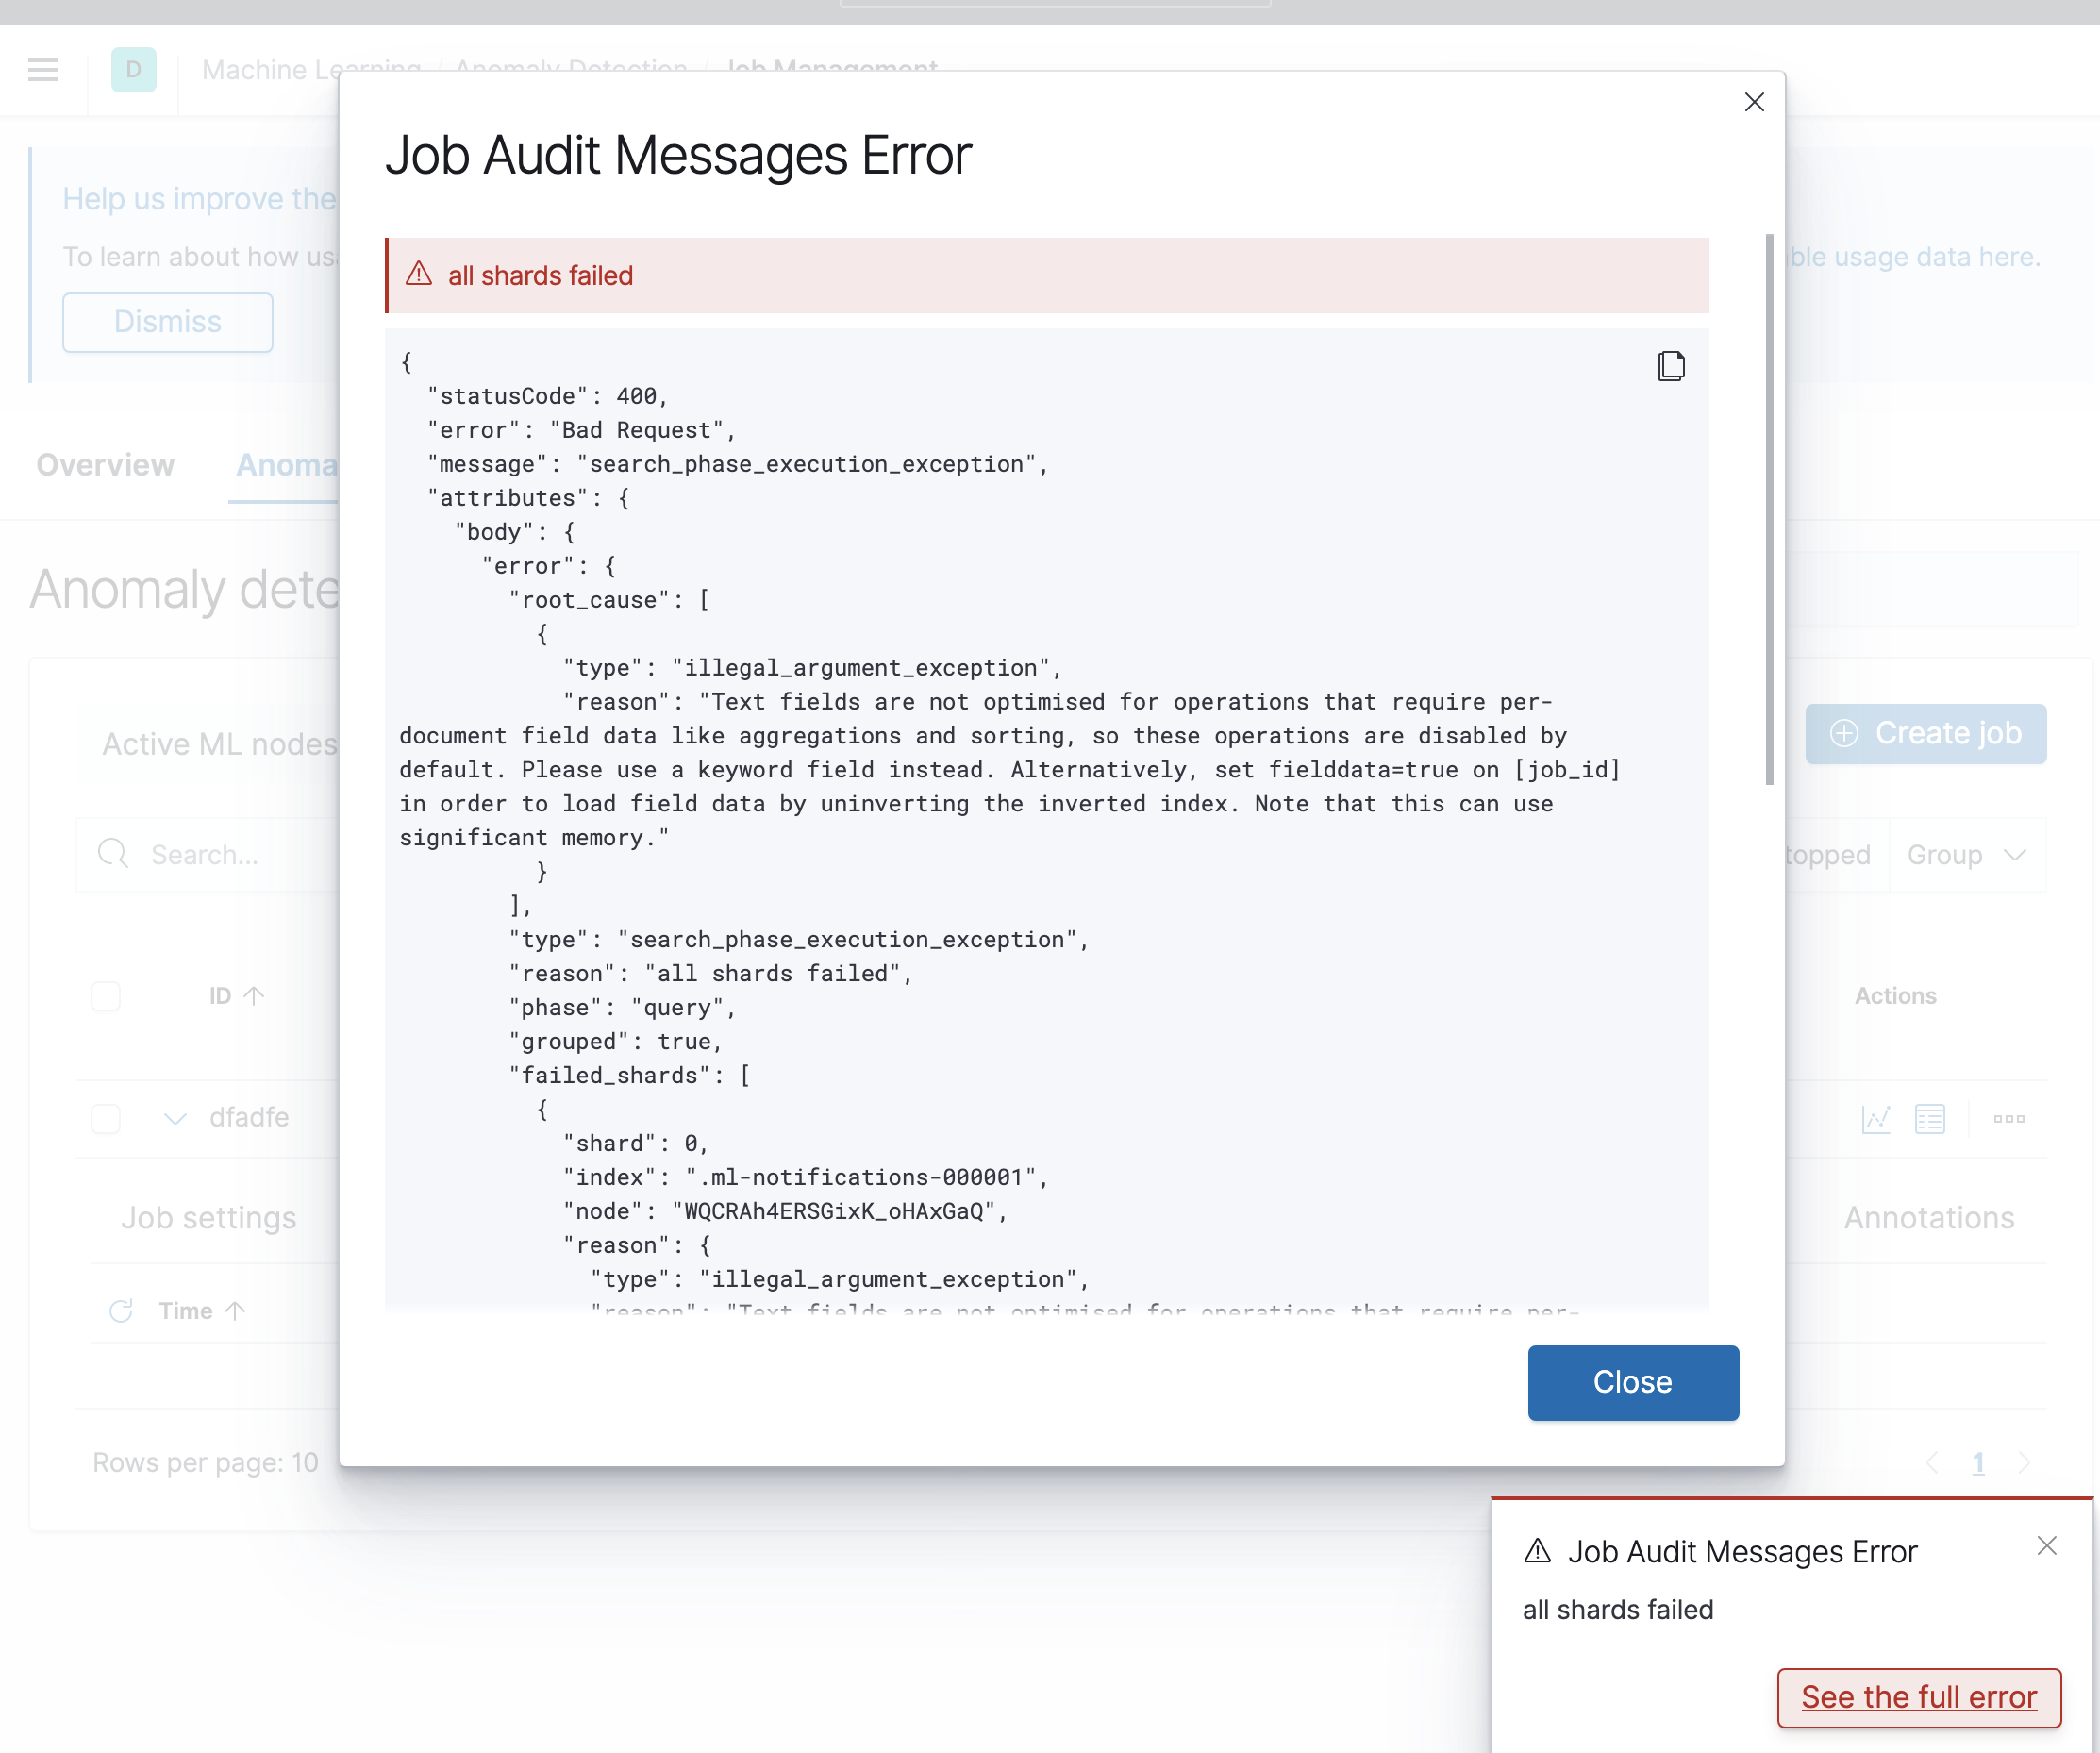Check the dfadfe job row checkbox
This screenshot has height=1753, width=2100.
click(106, 1118)
